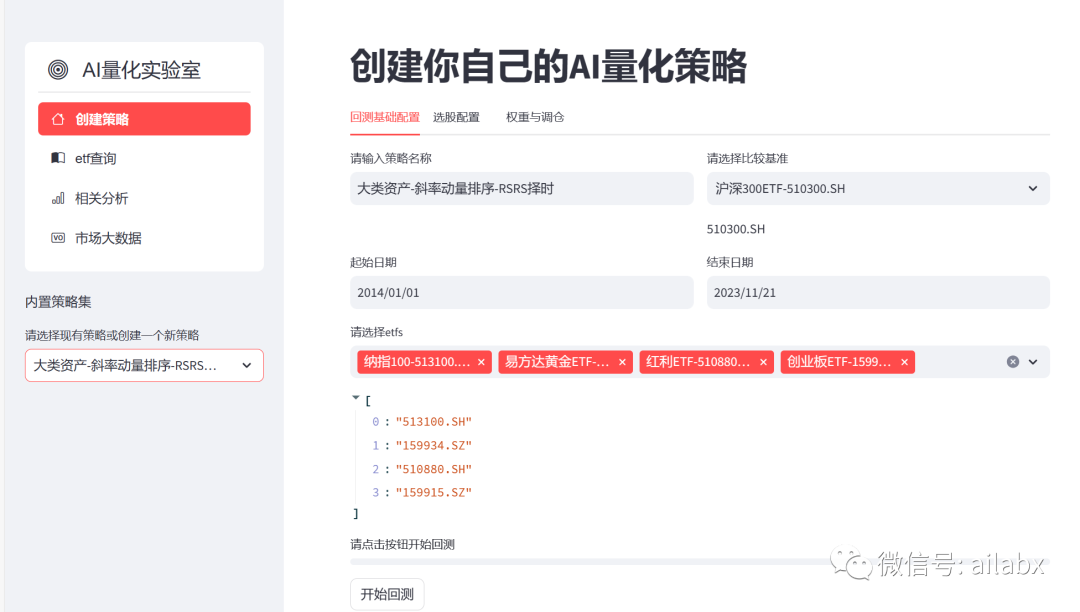Open the ETF multiselect dropdown arrow
Image resolution: width=1080 pixels, height=612 pixels.
coord(1034,362)
